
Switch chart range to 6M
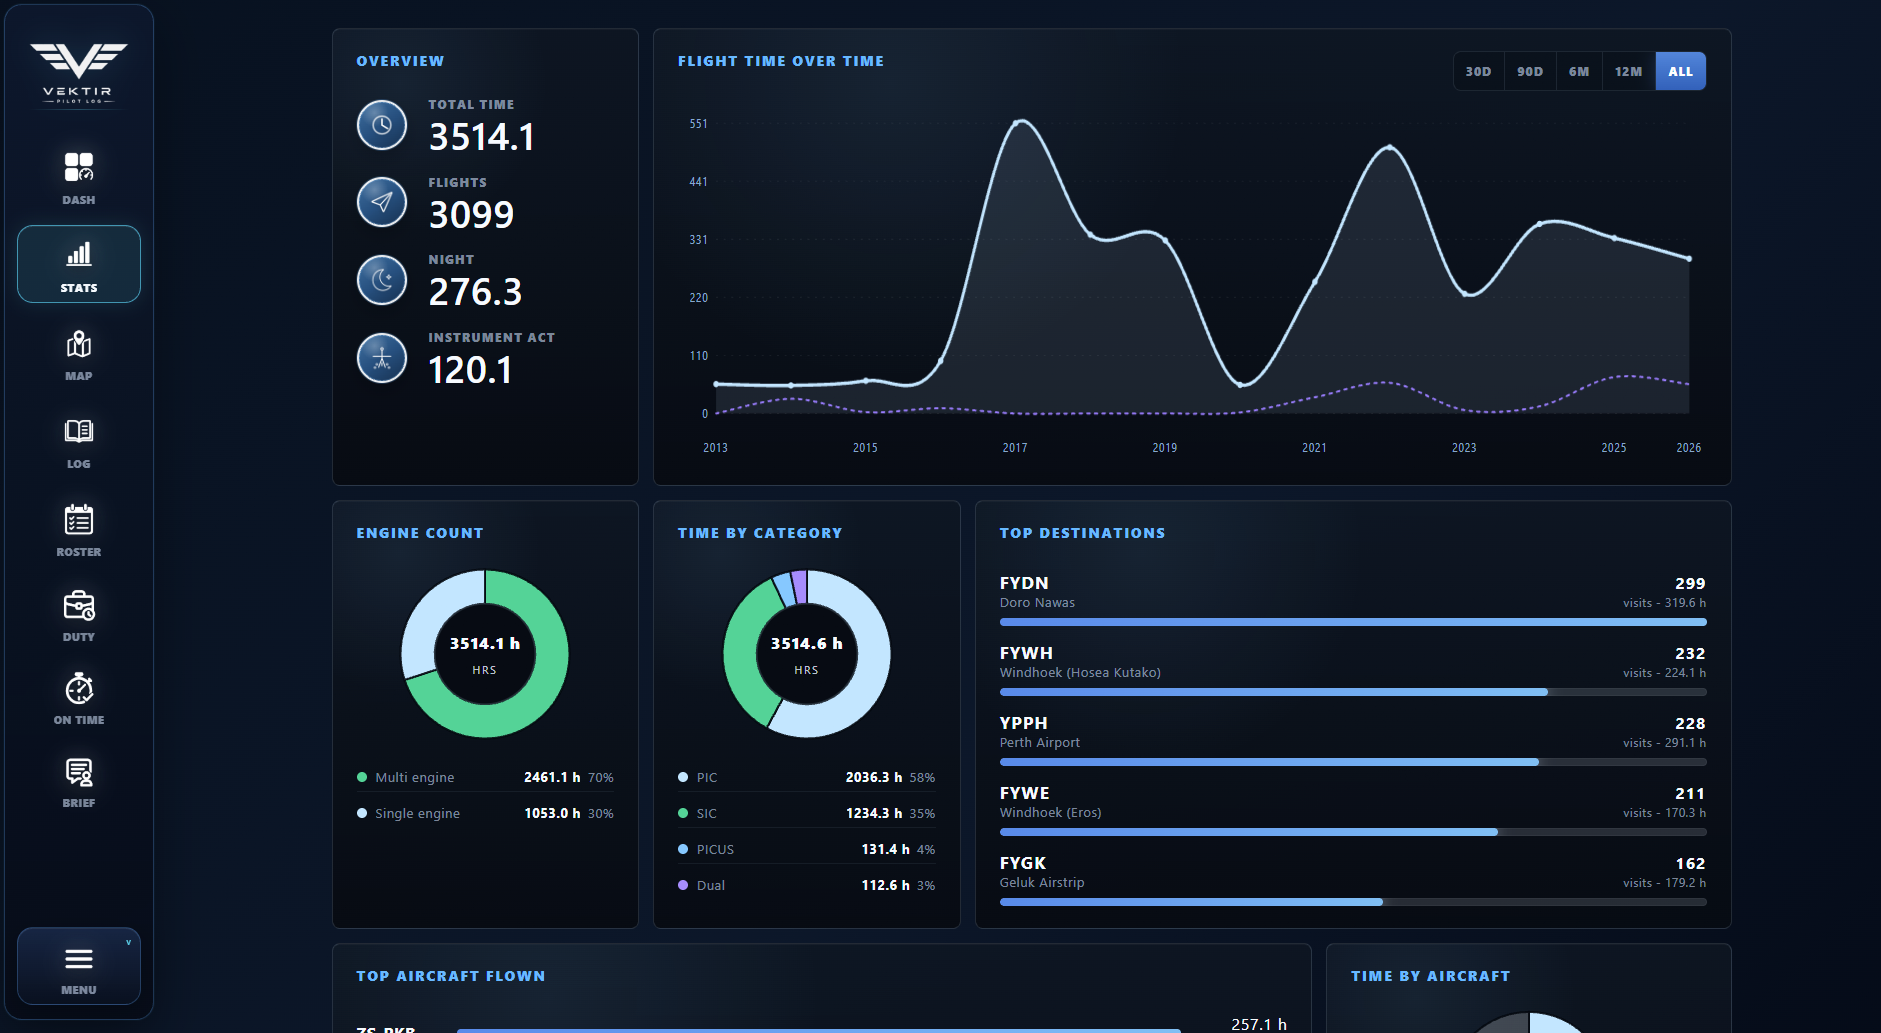(x=1579, y=71)
